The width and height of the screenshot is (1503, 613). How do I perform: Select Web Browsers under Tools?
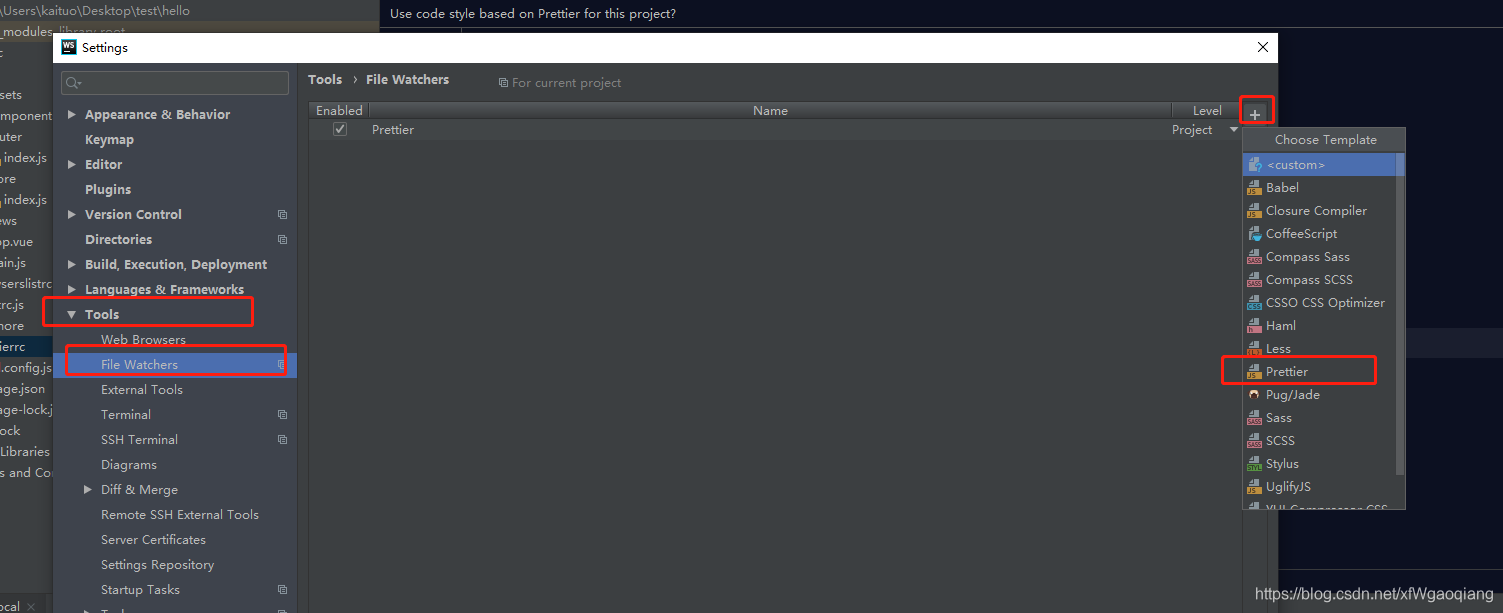pos(143,339)
